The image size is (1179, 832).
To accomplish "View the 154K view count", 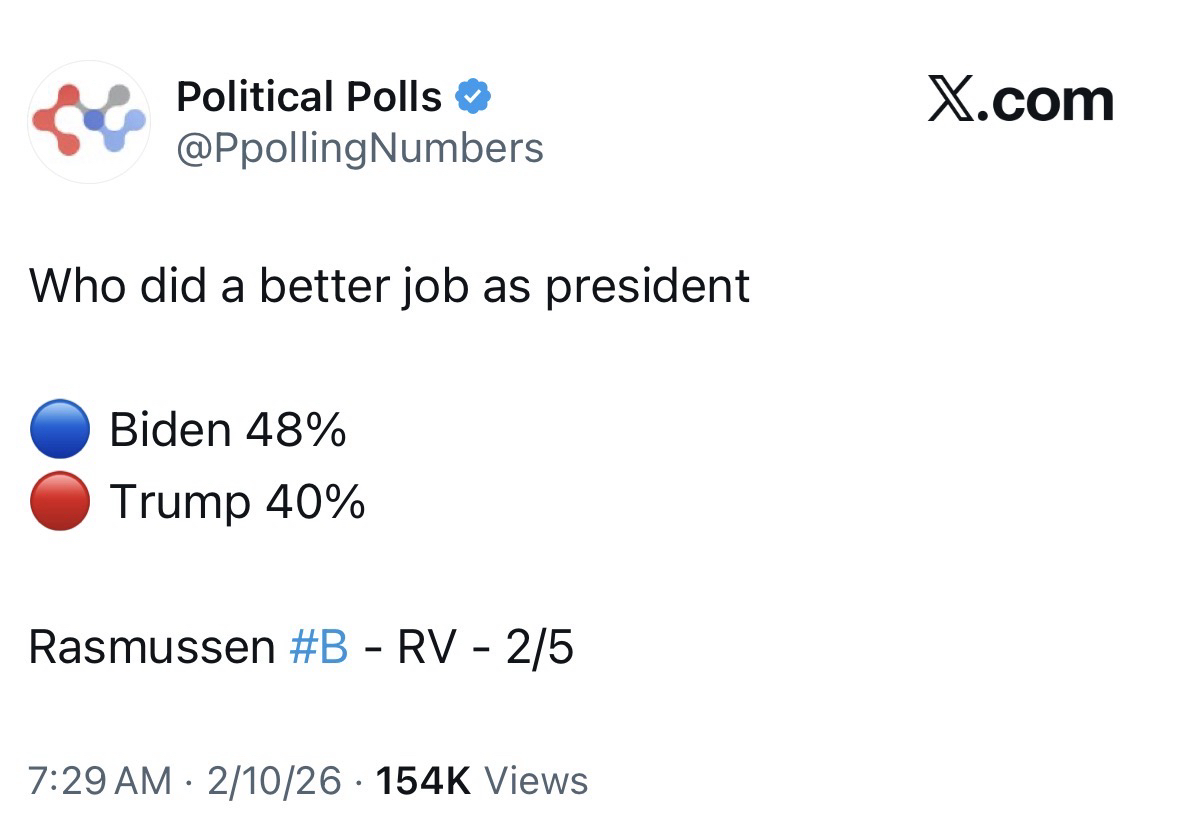I will click(422, 781).
